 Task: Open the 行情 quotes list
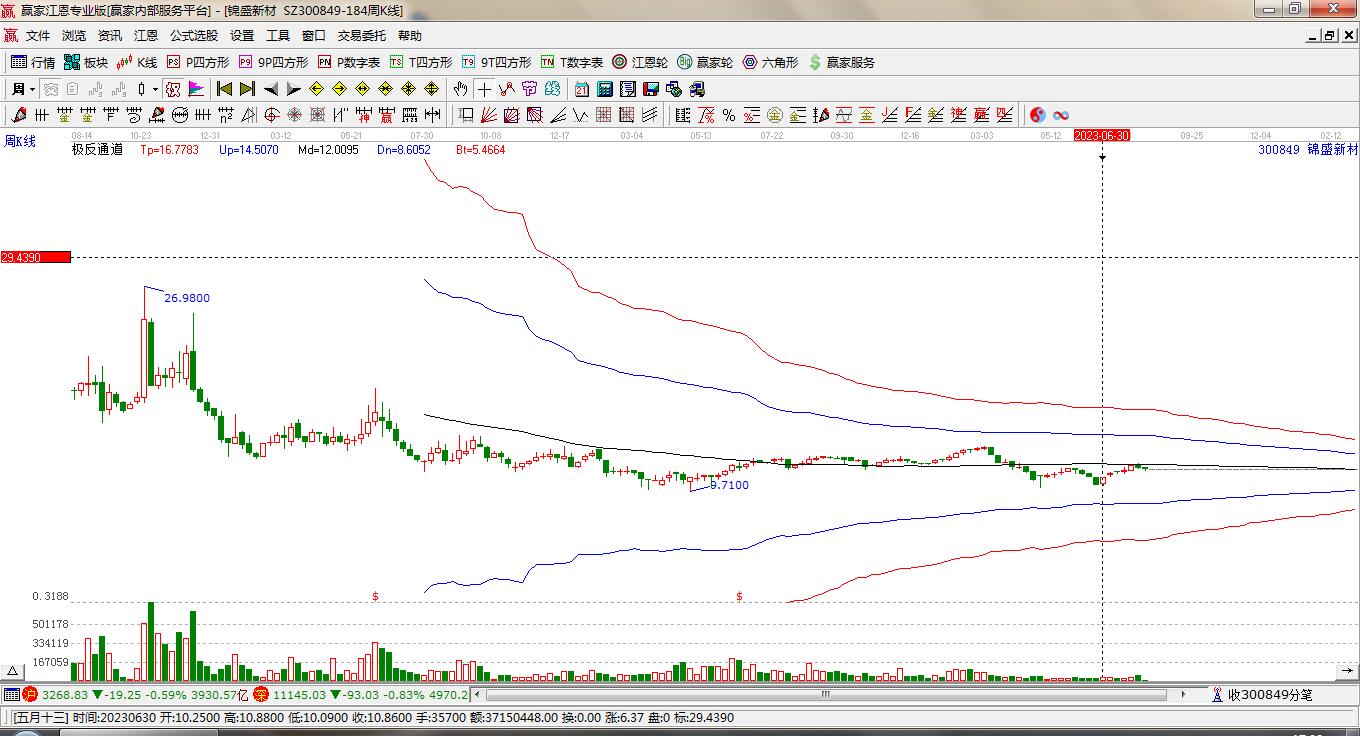[32, 62]
